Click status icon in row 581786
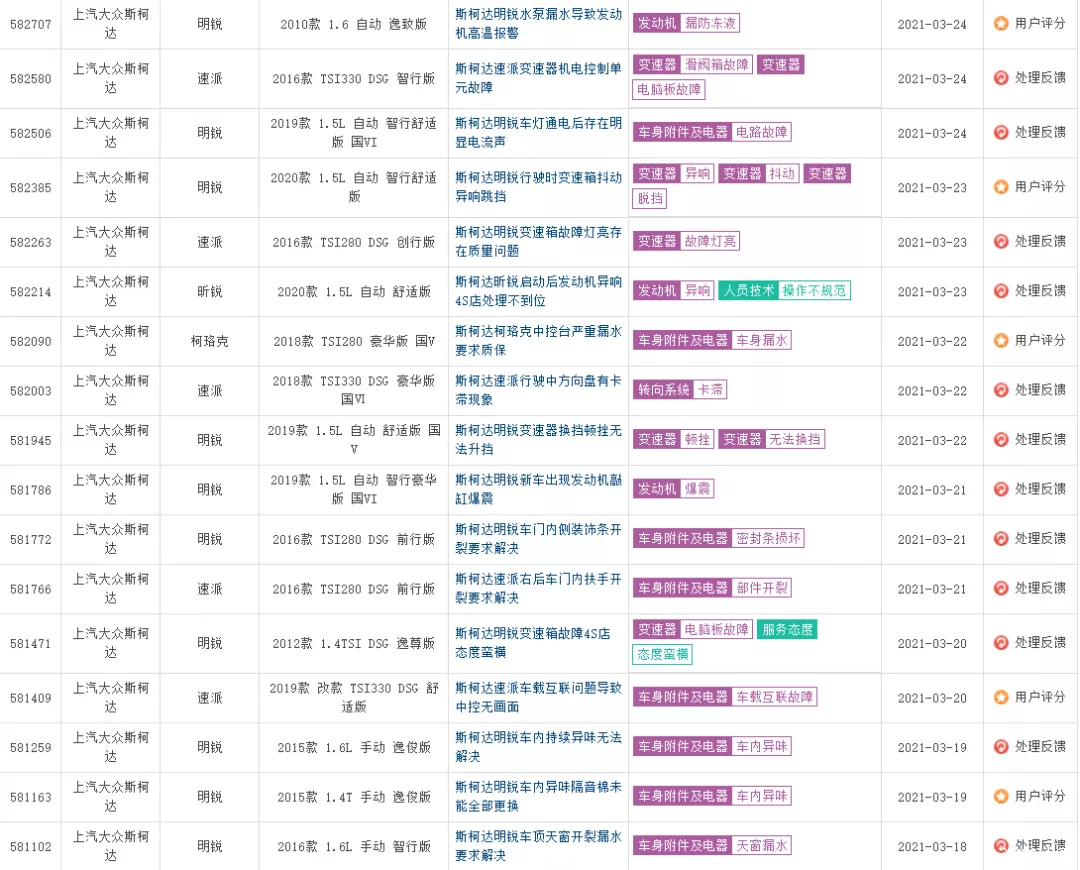1080x870 pixels. 1001,489
